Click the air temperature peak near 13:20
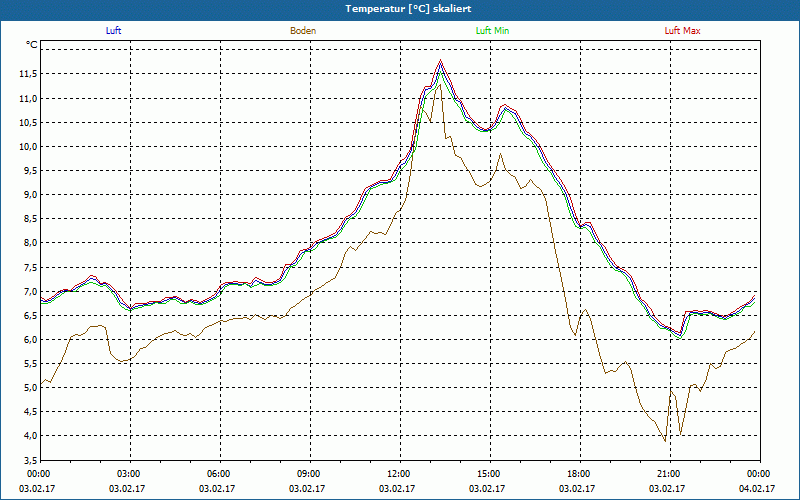Image resolution: width=800 pixels, height=500 pixels. tap(440, 63)
